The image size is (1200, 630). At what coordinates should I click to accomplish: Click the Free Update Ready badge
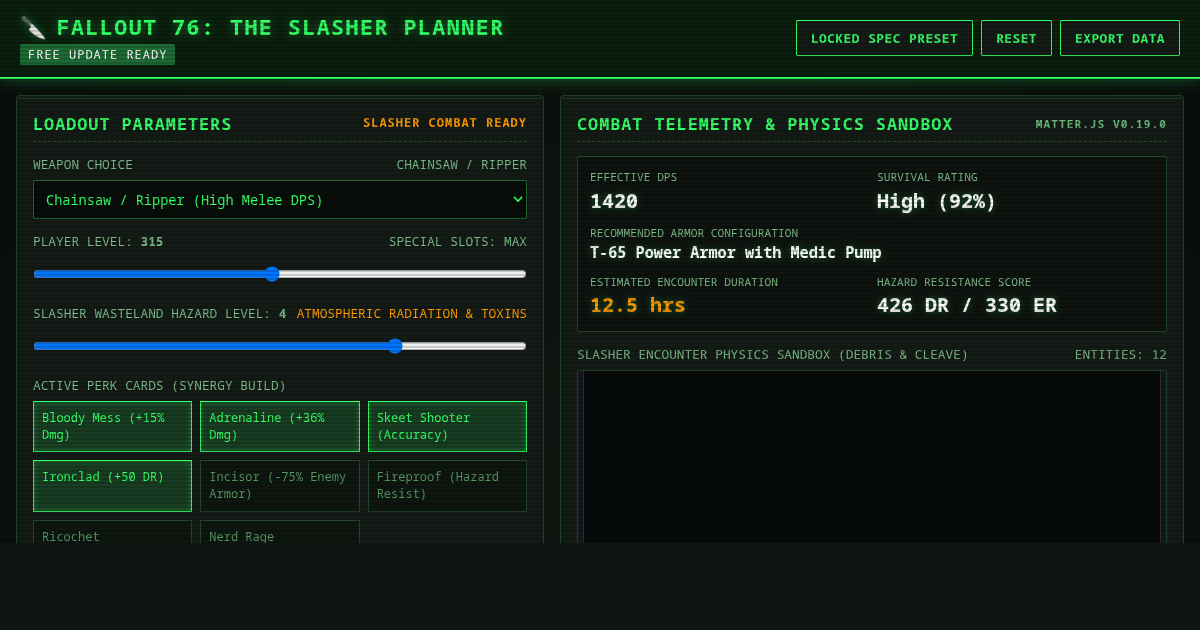[x=97, y=55]
